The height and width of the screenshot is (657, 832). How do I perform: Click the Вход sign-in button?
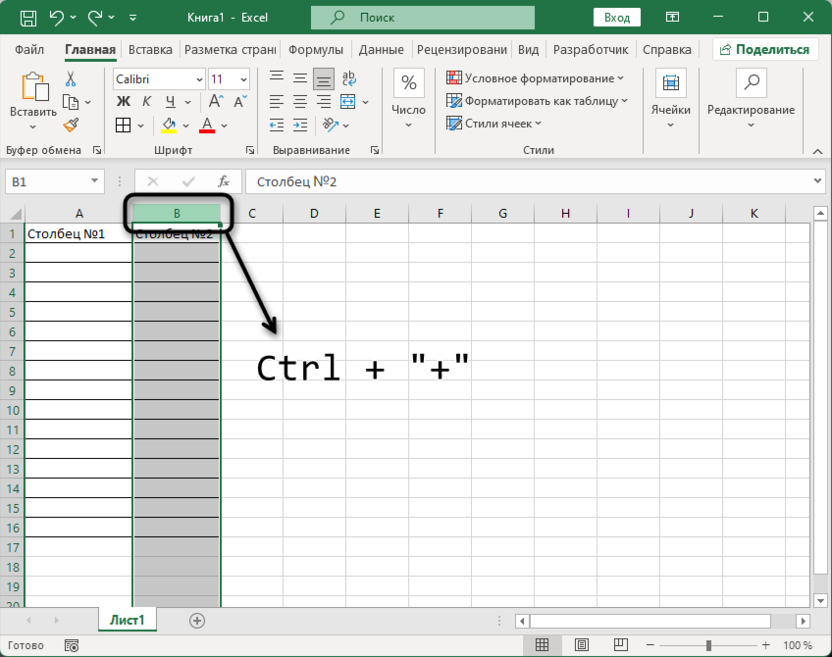(x=617, y=17)
